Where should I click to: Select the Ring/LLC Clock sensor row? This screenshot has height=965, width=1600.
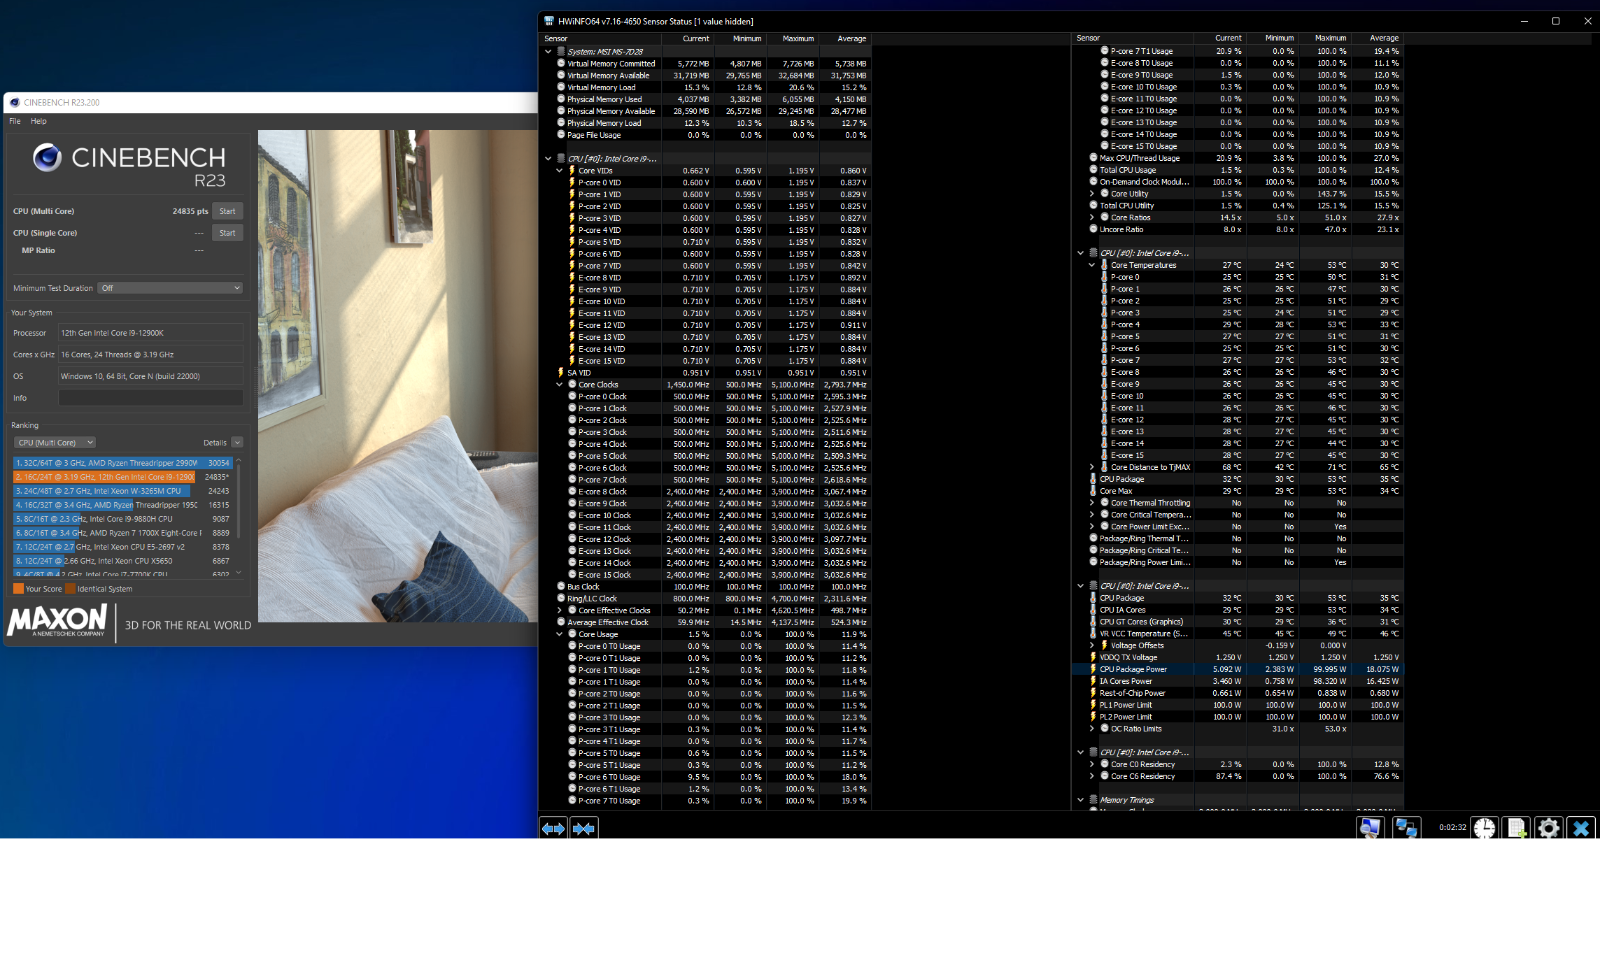[712, 599]
